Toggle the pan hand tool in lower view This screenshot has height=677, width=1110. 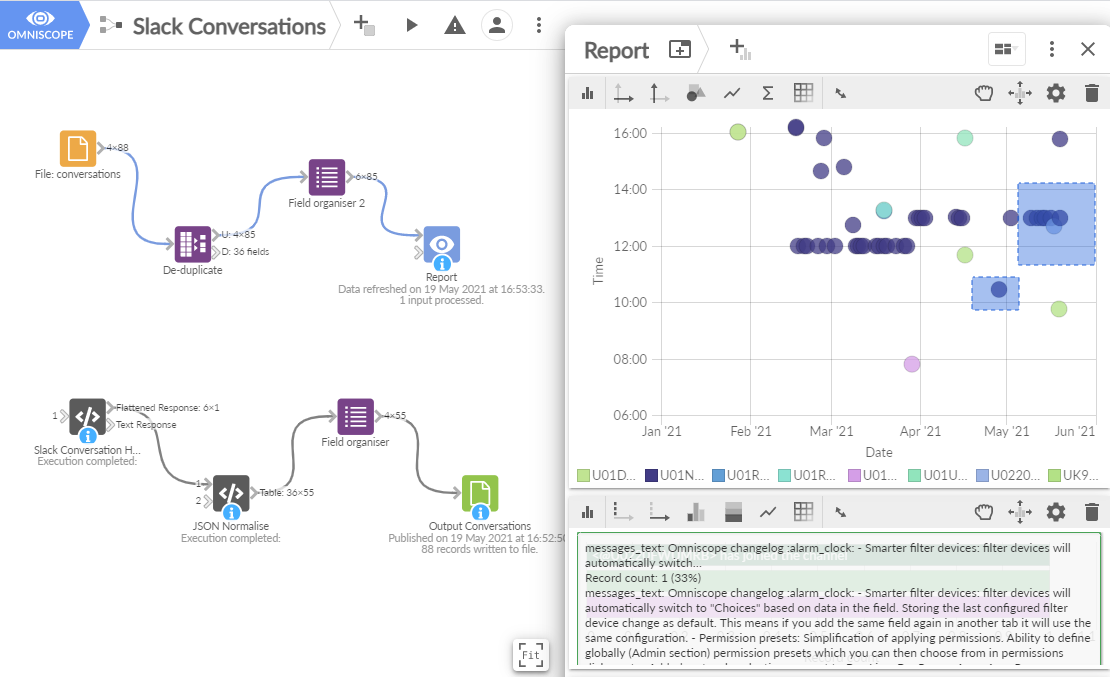(x=984, y=512)
